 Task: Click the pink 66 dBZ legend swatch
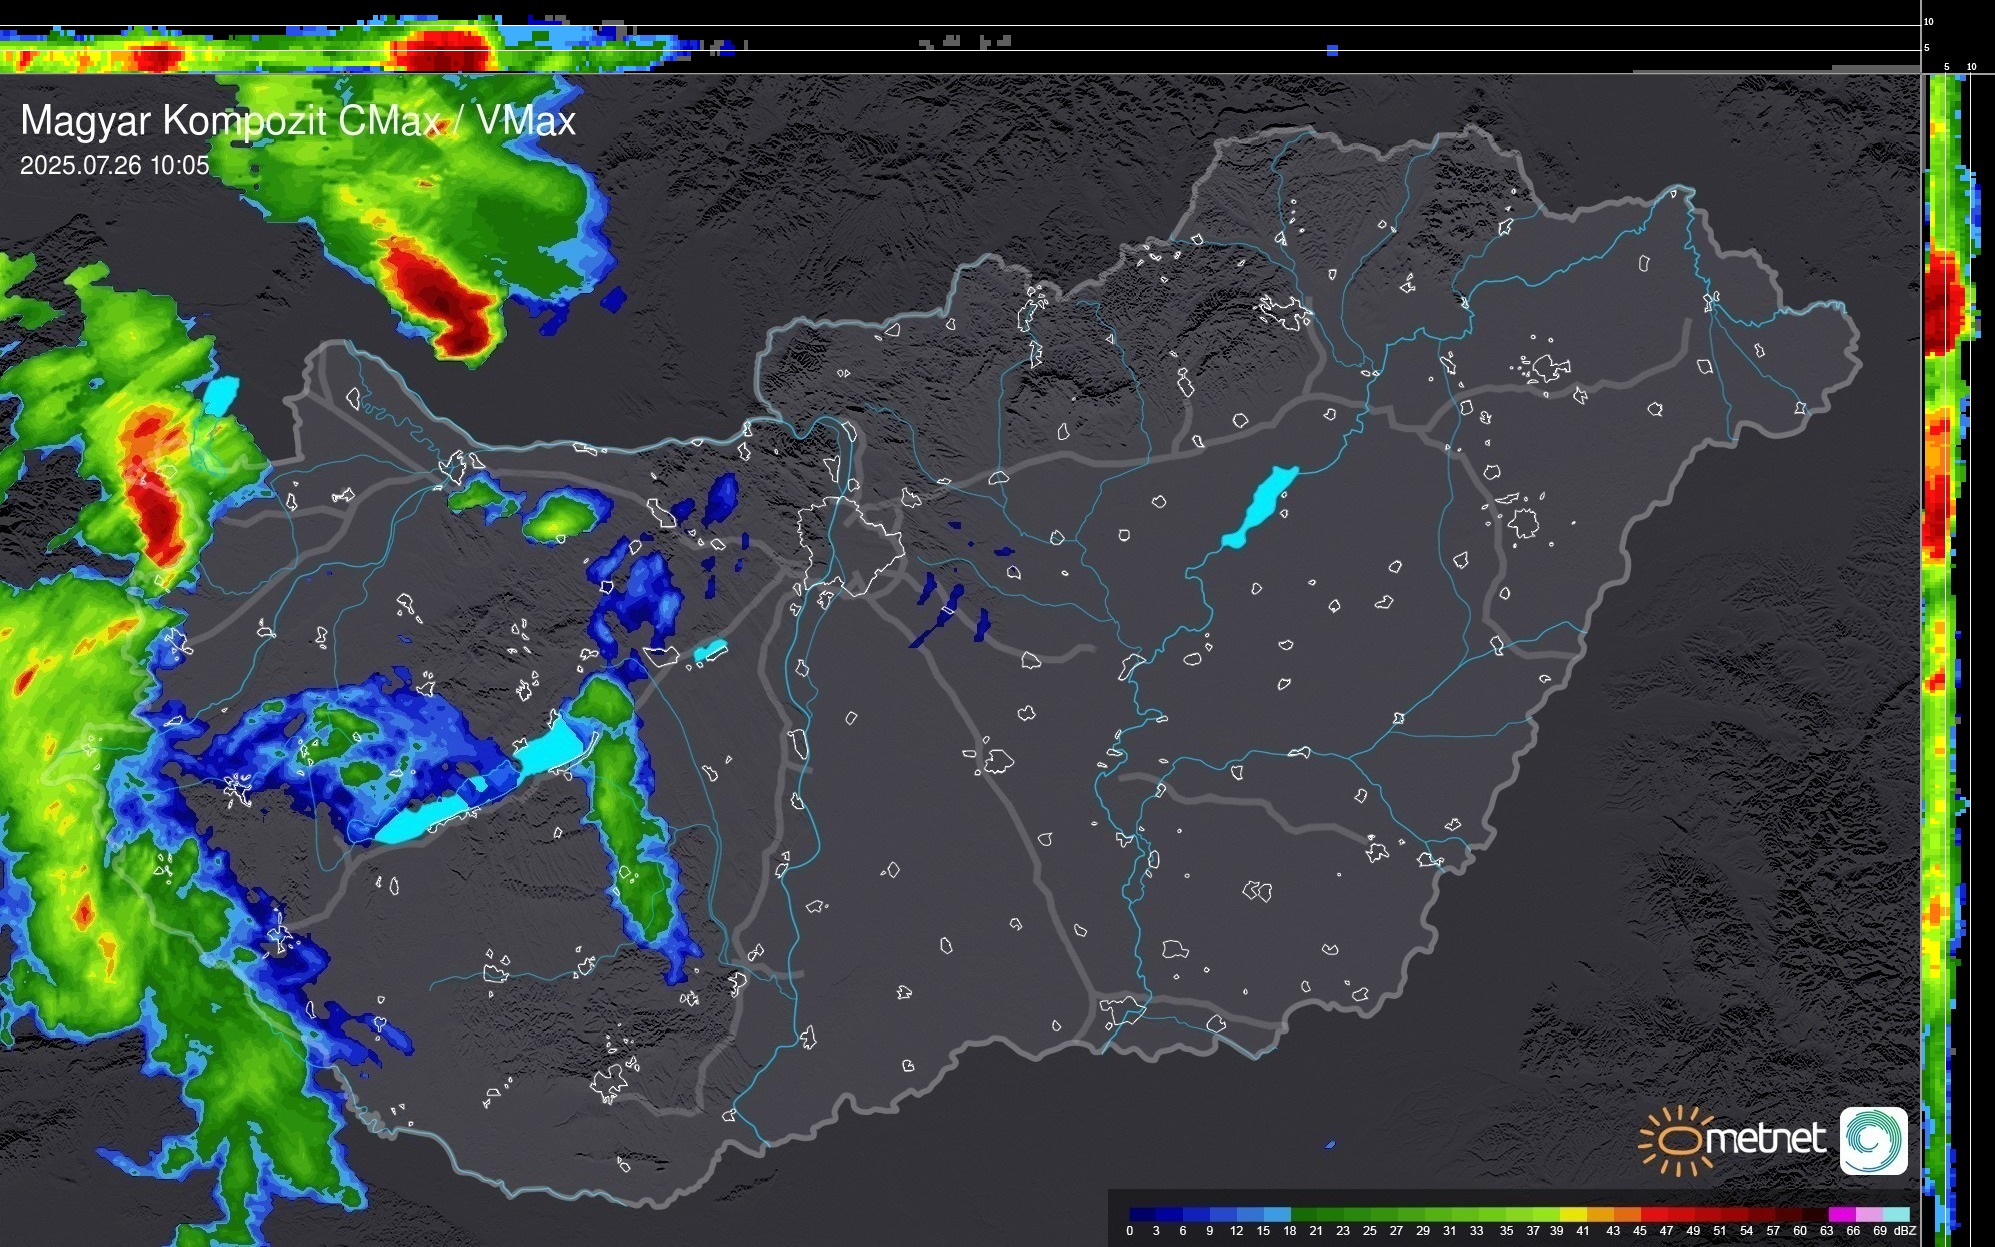(1868, 1215)
